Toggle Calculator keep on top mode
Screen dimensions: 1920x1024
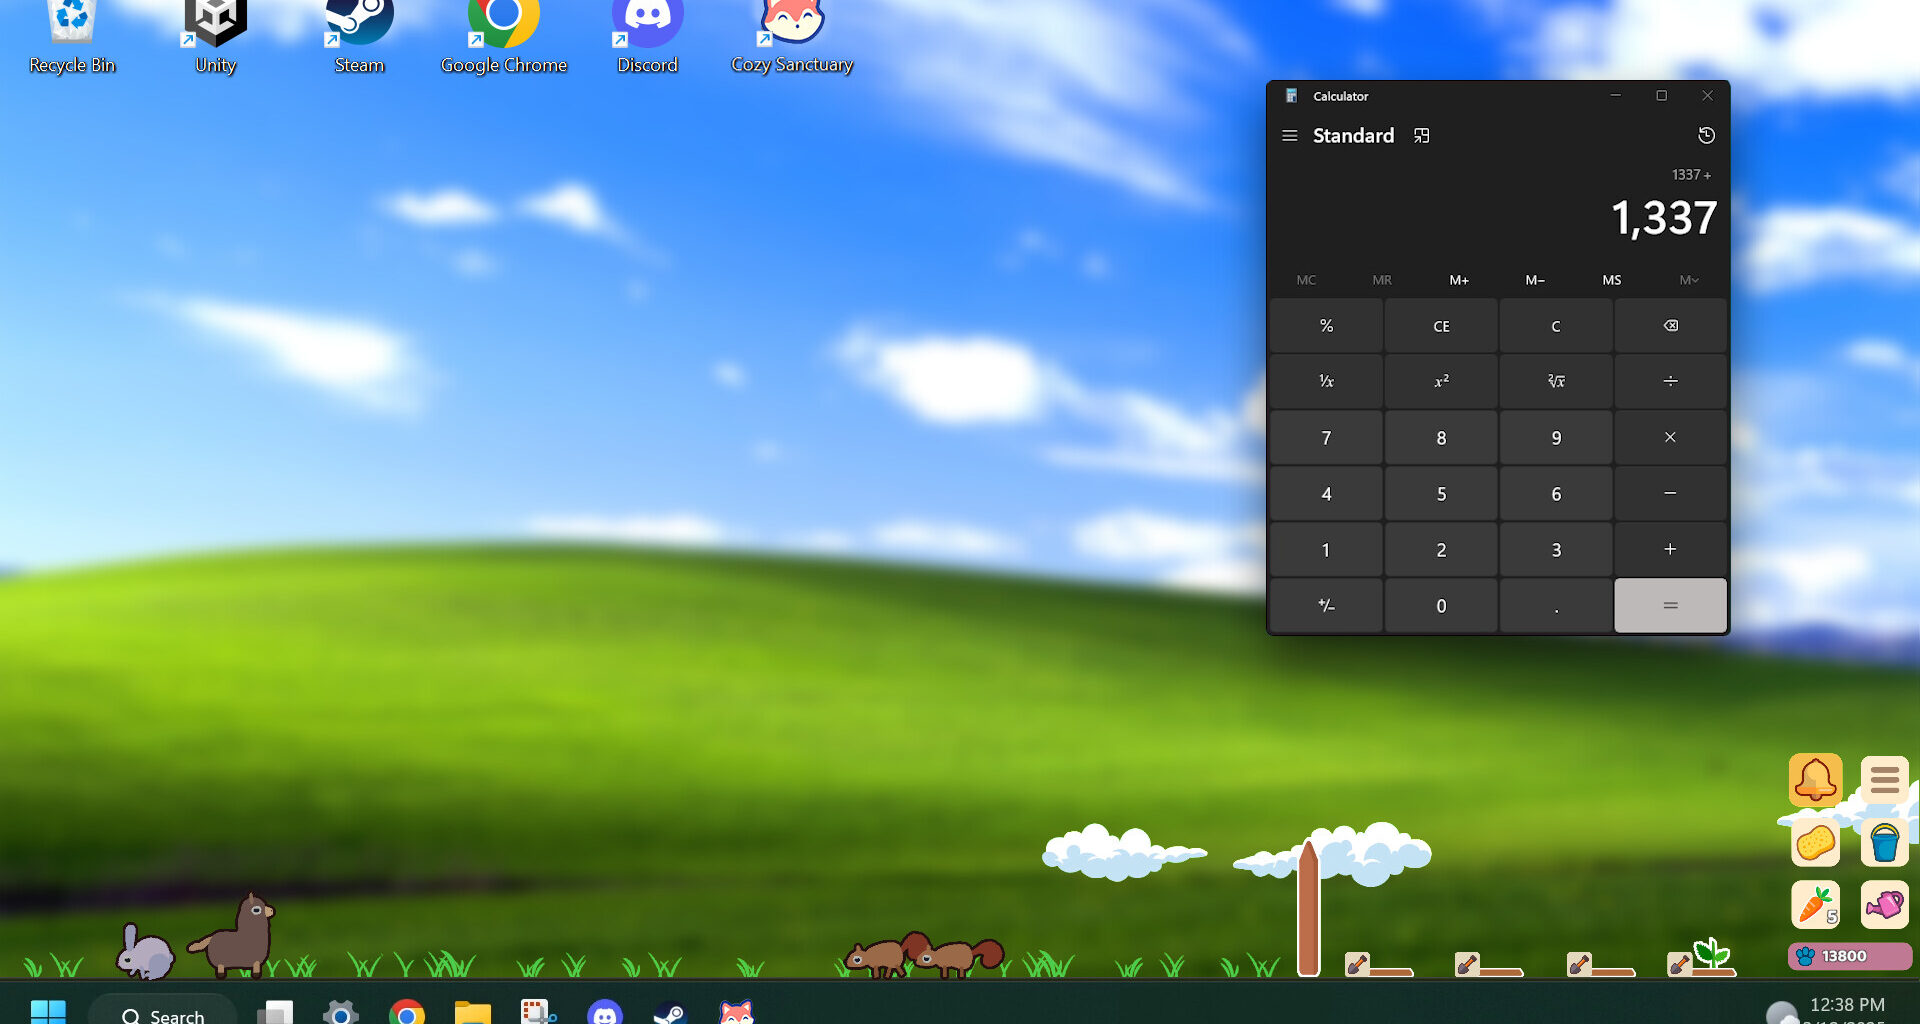tap(1421, 136)
